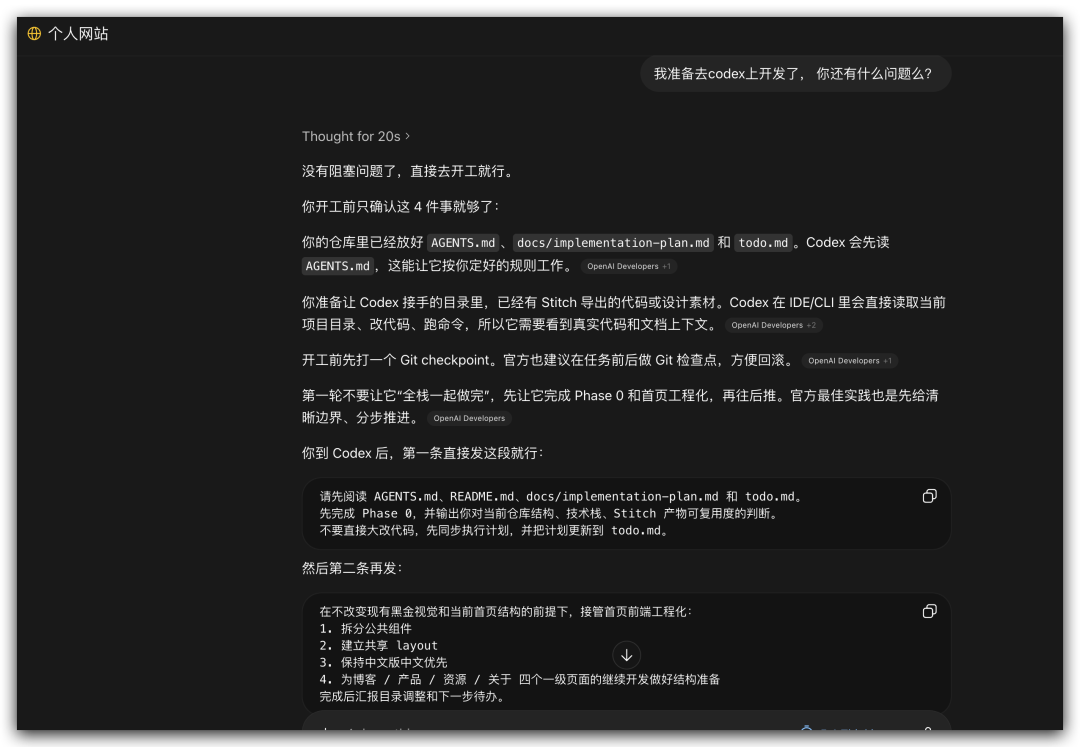Click the yellow globe icon beside 个人网站

[x=33, y=33]
